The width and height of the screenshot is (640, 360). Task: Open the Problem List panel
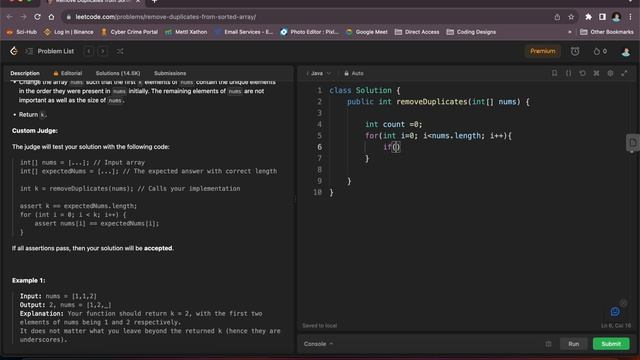point(51,51)
